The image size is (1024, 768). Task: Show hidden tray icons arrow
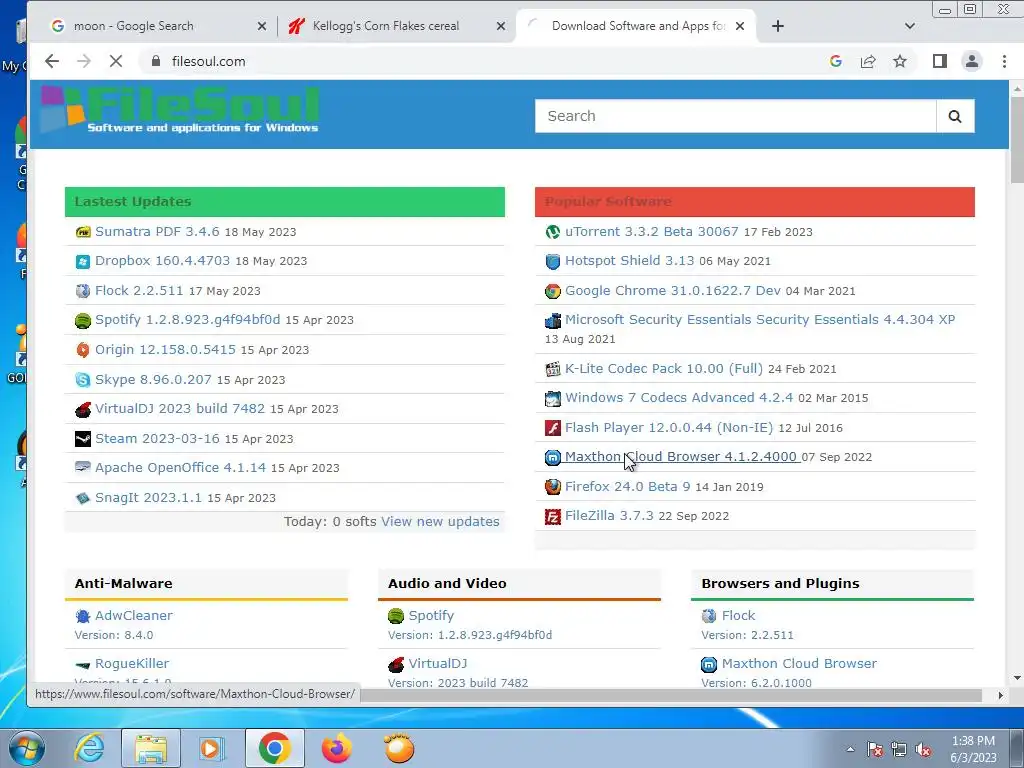[x=850, y=749]
